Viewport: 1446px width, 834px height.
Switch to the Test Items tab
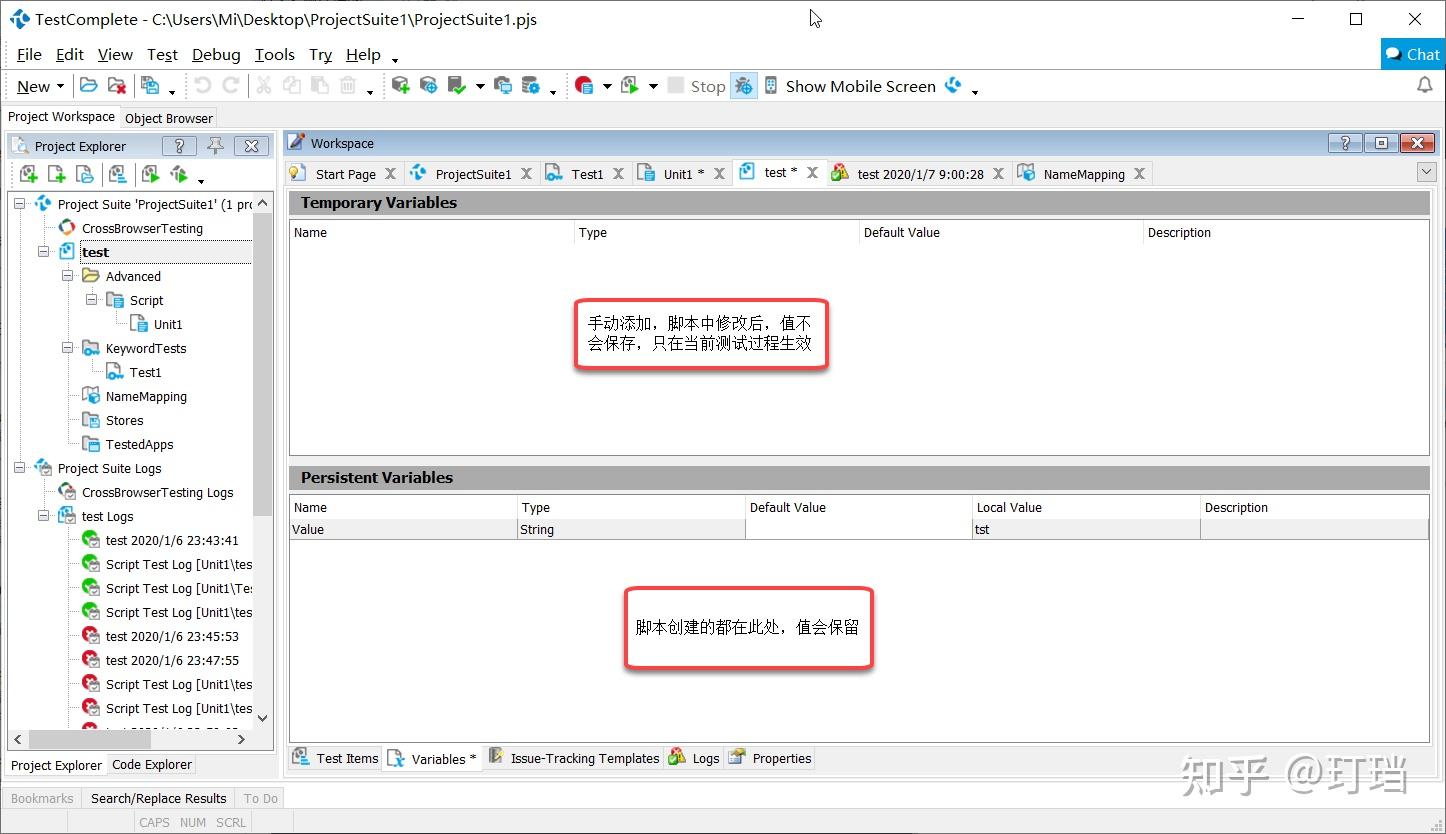coord(344,757)
